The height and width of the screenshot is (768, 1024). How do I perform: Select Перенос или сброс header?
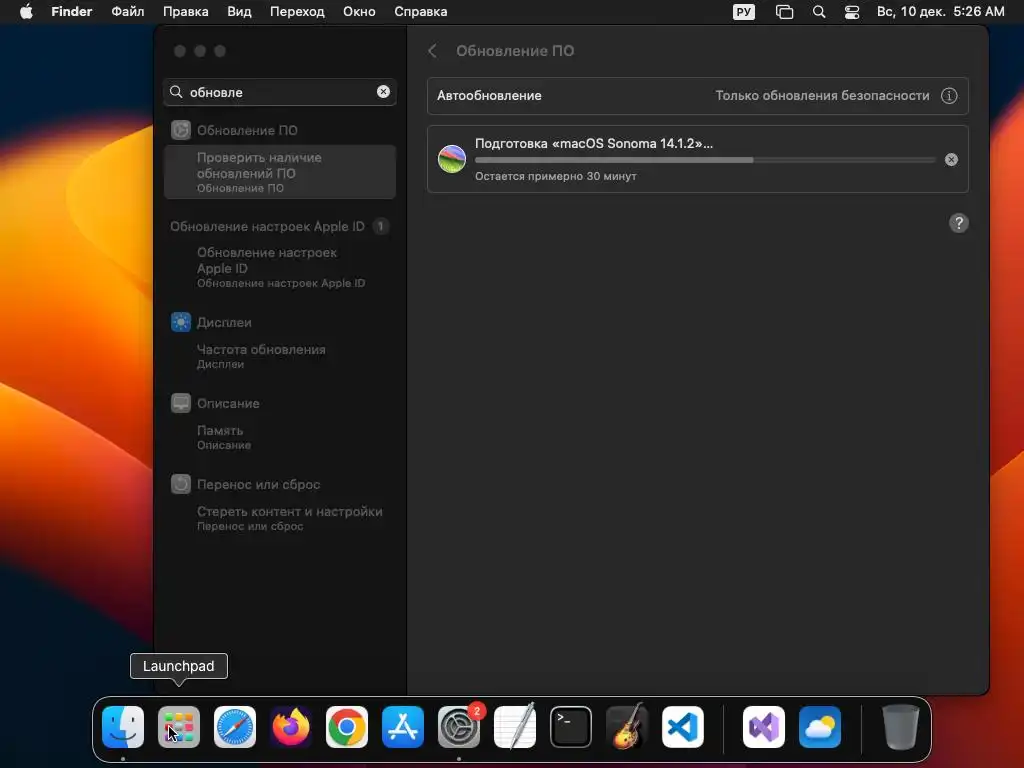(x=258, y=485)
